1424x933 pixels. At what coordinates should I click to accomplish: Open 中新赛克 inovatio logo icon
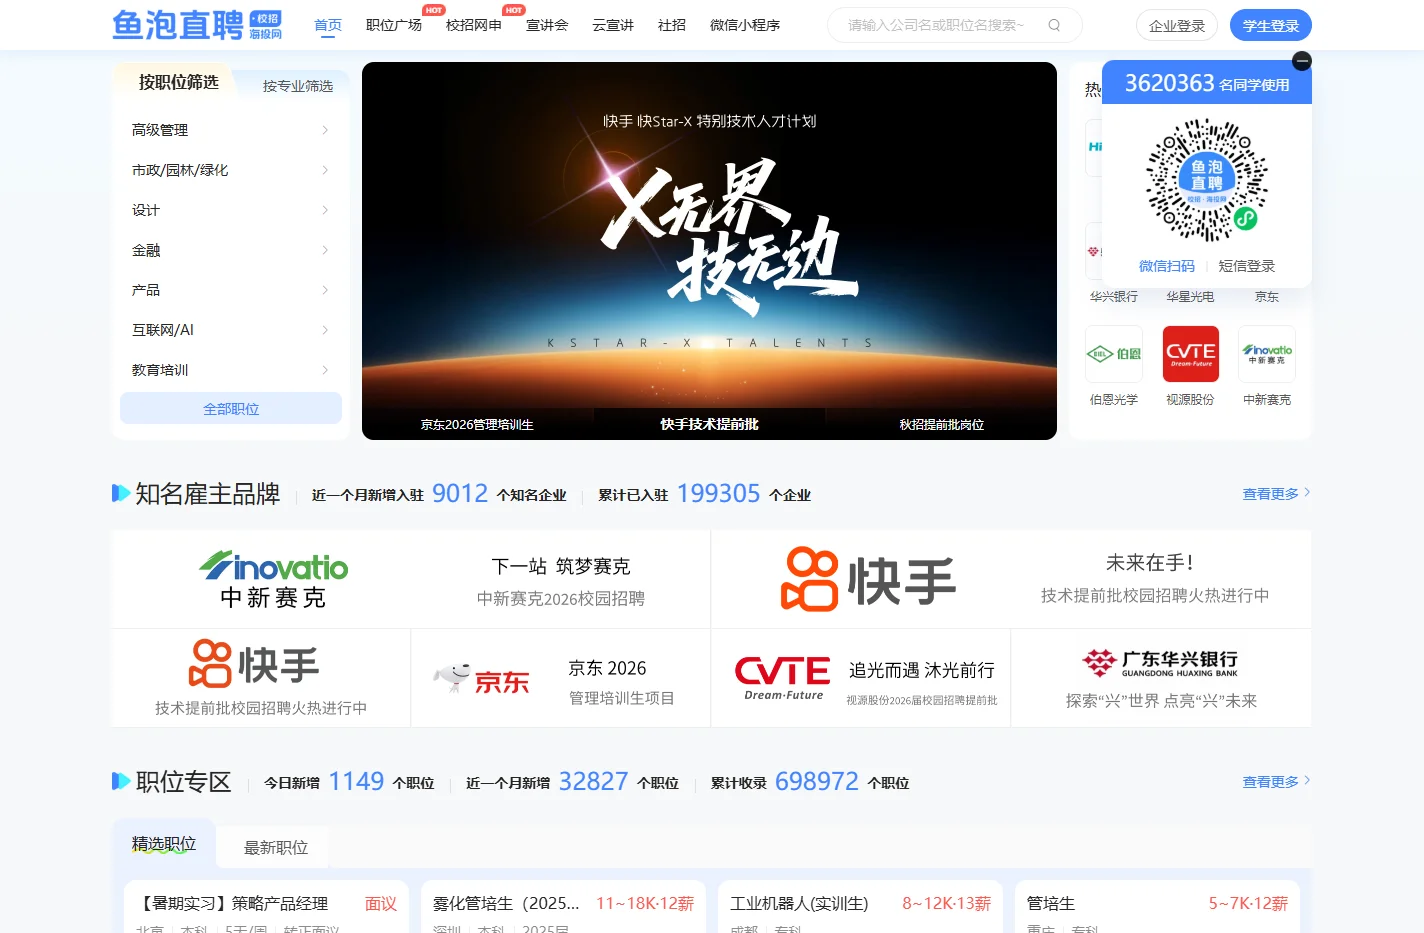coord(1267,354)
